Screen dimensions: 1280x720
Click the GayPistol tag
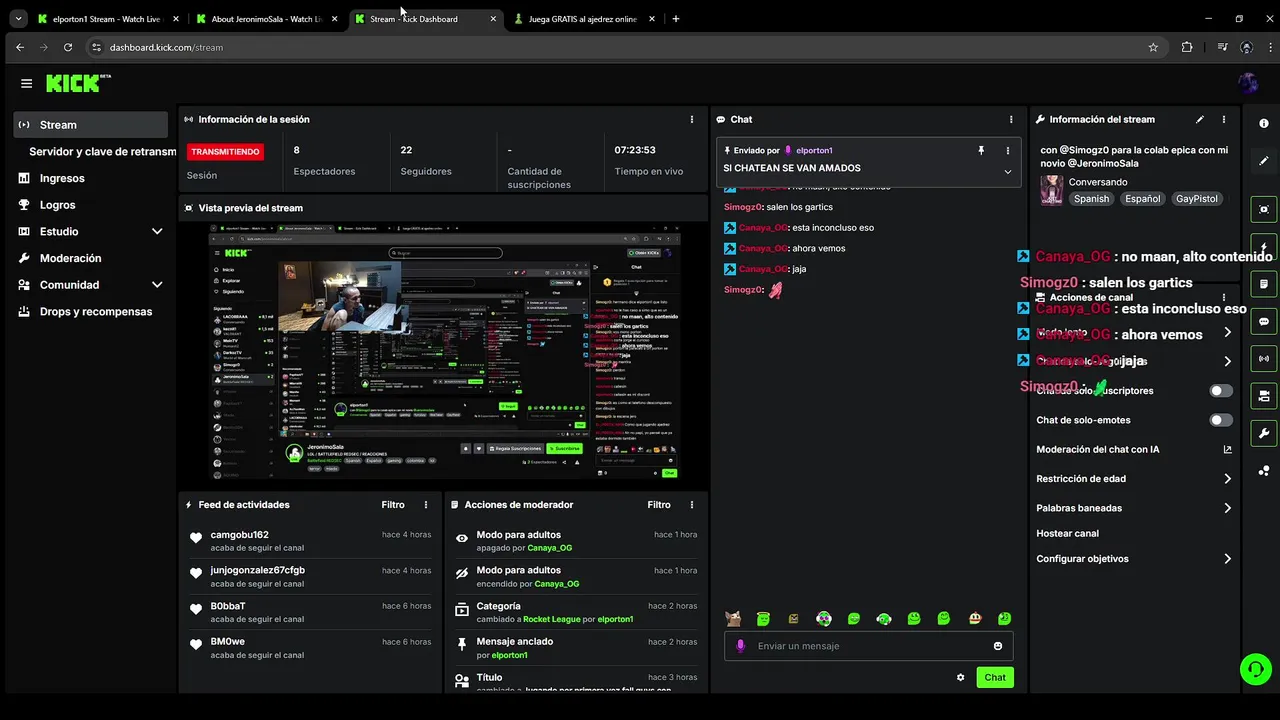[x=1197, y=199]
